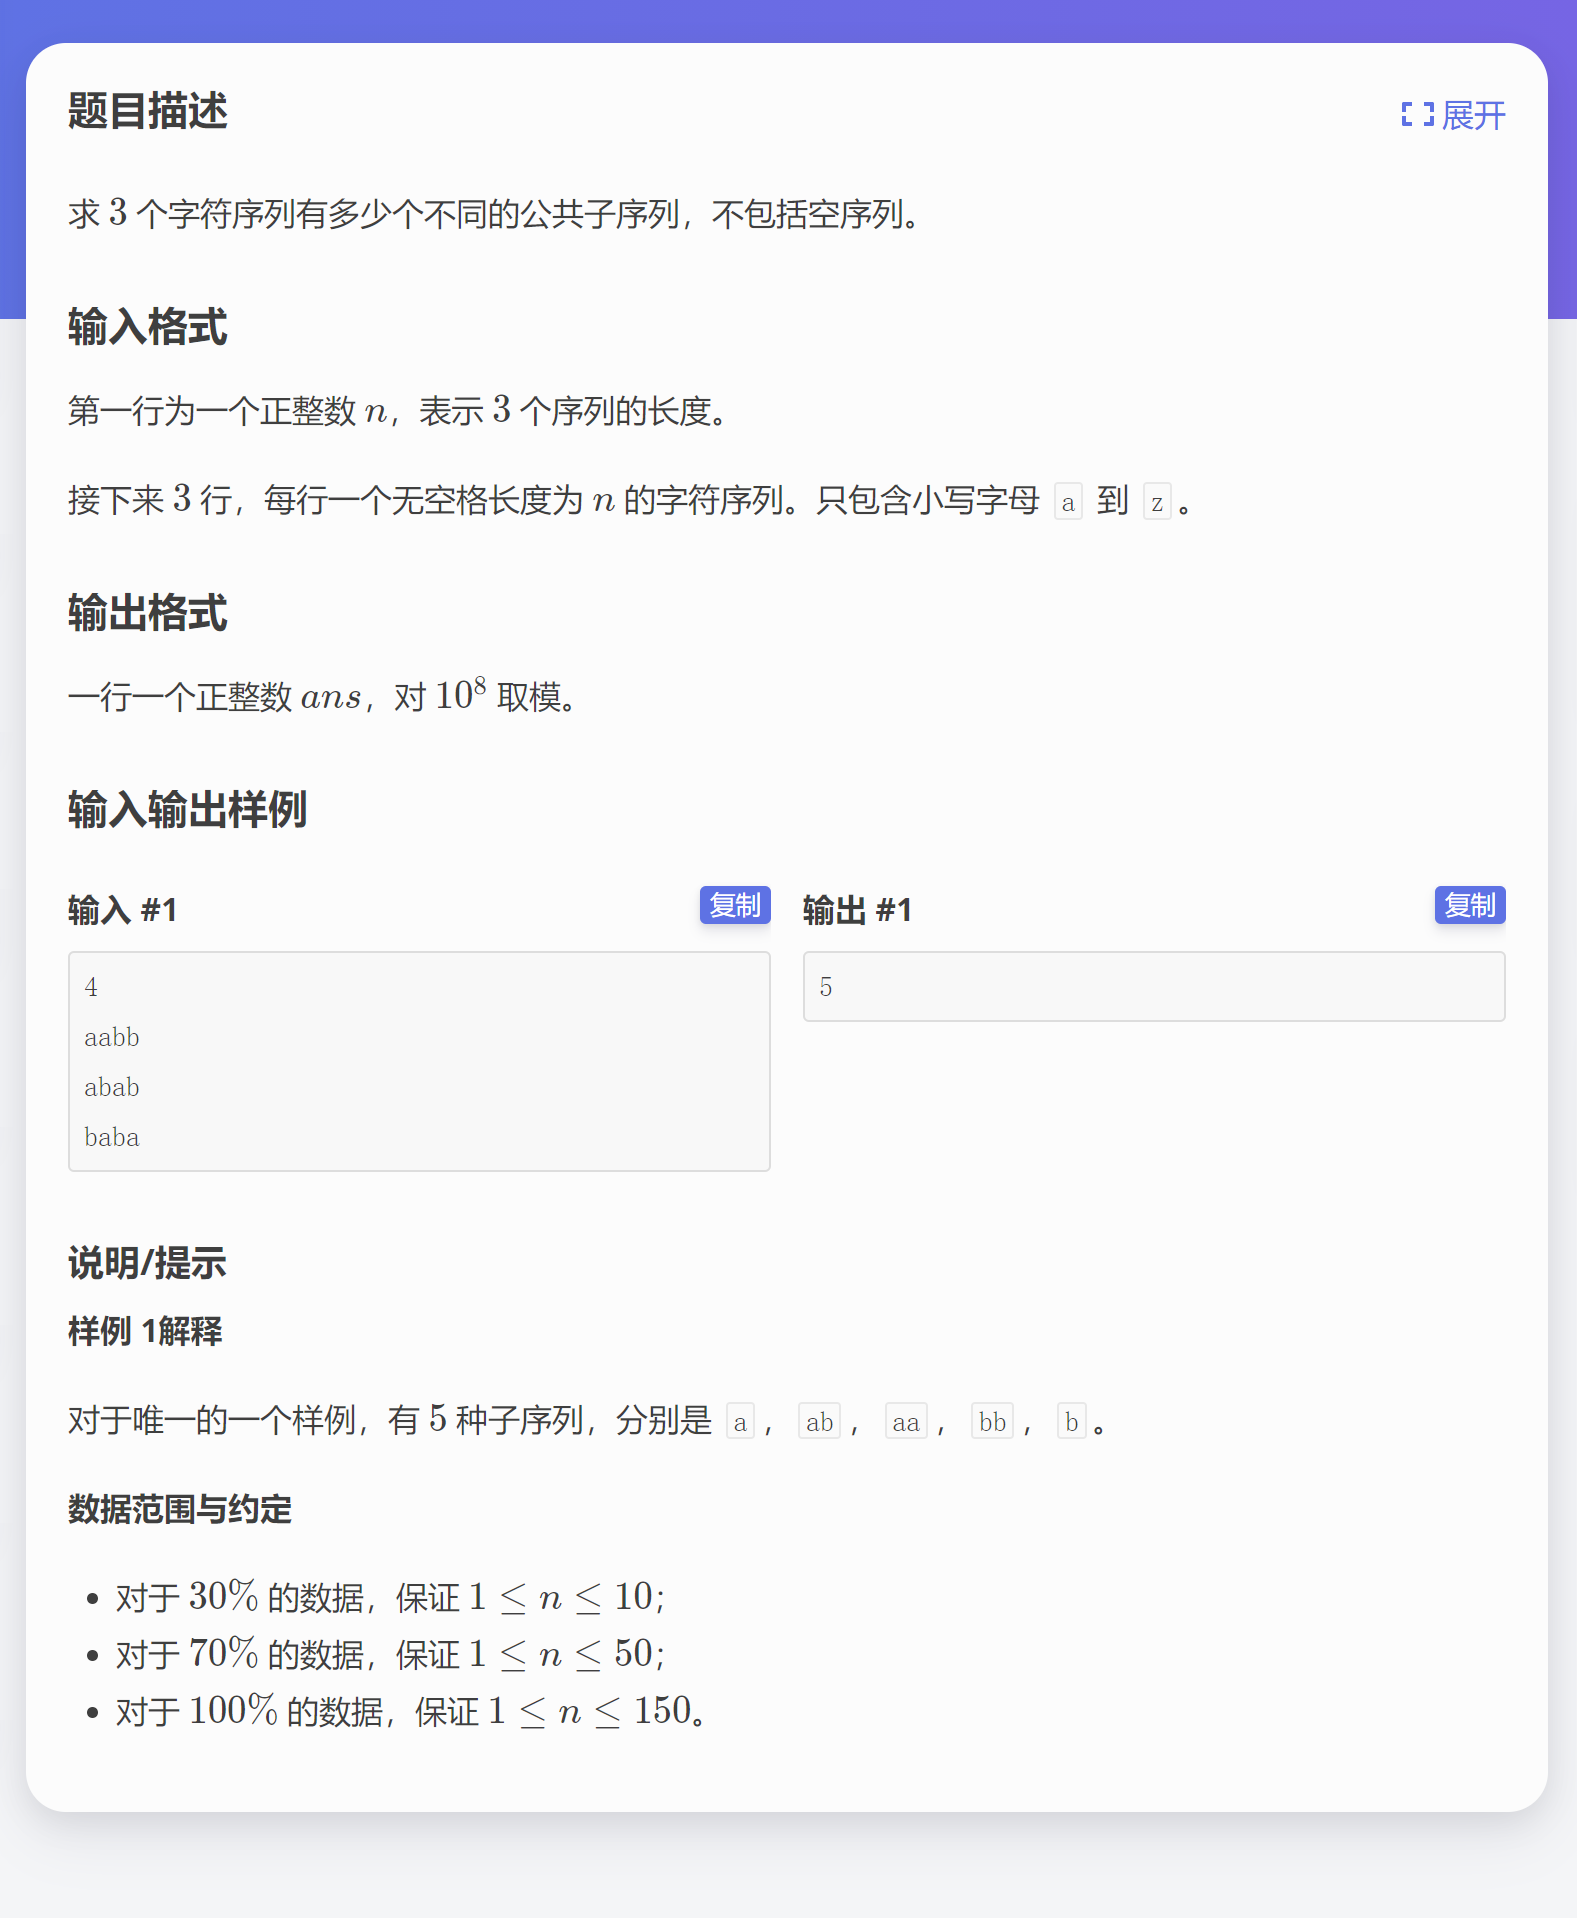Image resolution: width=1577 pixels, height=1918 pixels.
Task: Copy the 输入 #1 sample with 复制
Action: click(735, 905)
